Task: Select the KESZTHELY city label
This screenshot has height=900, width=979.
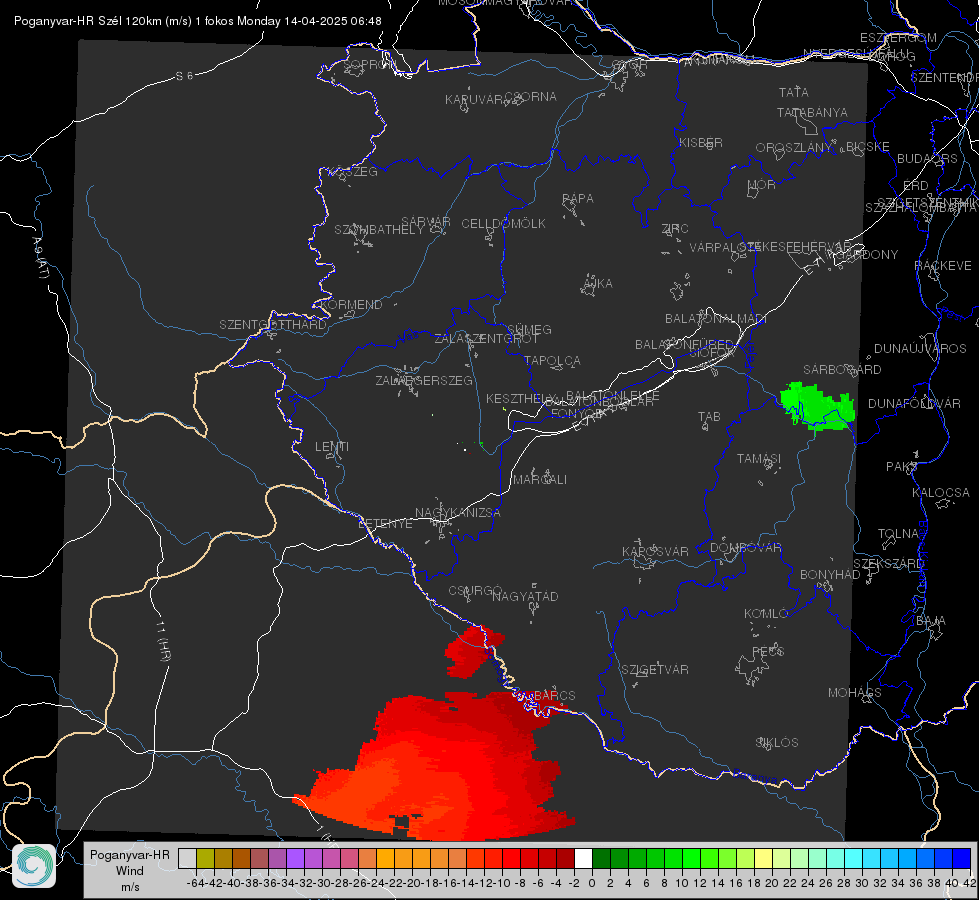Action: click(x=520, y=398)
